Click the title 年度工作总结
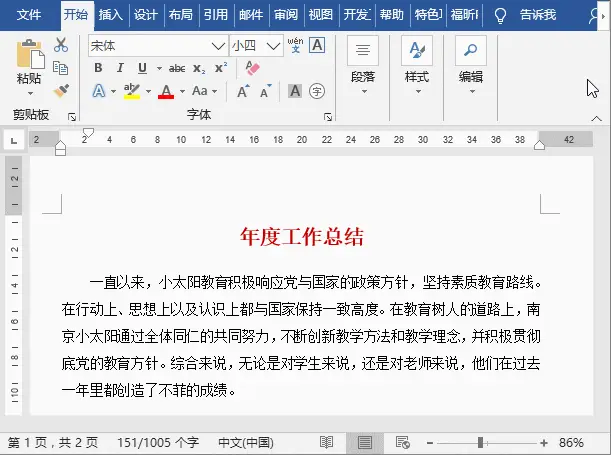 [302, 236]
